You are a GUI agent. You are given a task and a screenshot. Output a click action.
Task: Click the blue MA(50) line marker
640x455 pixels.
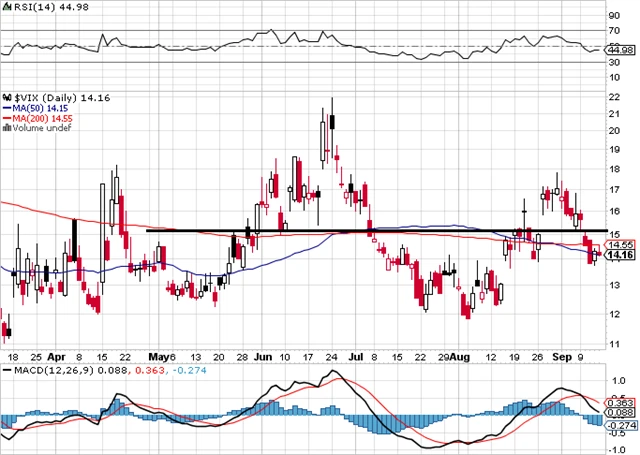[x=5, y=108]
